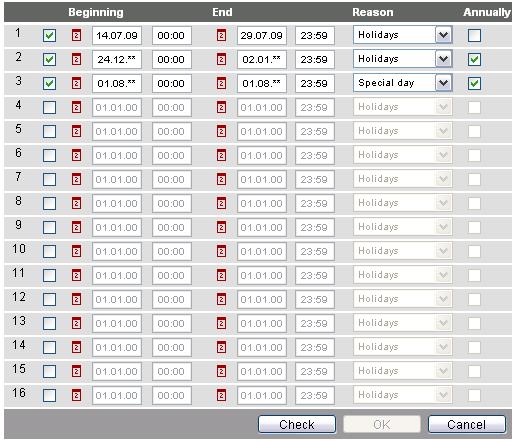Open the beginning date calendar for row 1
This screenshot has height=442, width=514.
(x=76, y=35)
